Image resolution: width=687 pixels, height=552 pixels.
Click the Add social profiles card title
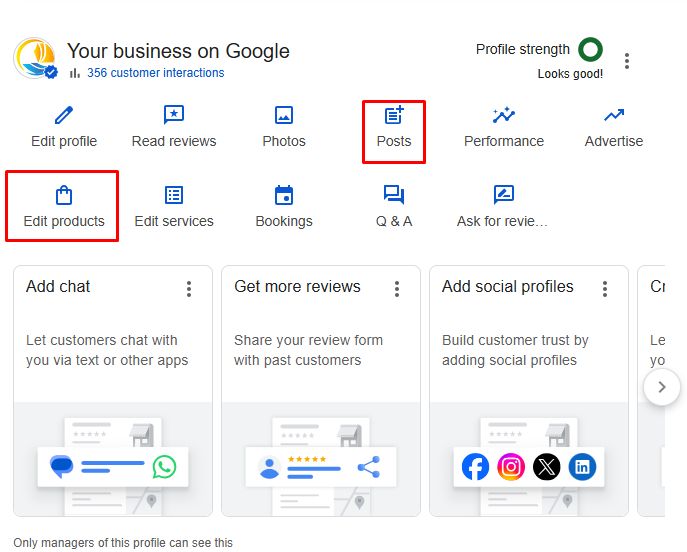507,287
